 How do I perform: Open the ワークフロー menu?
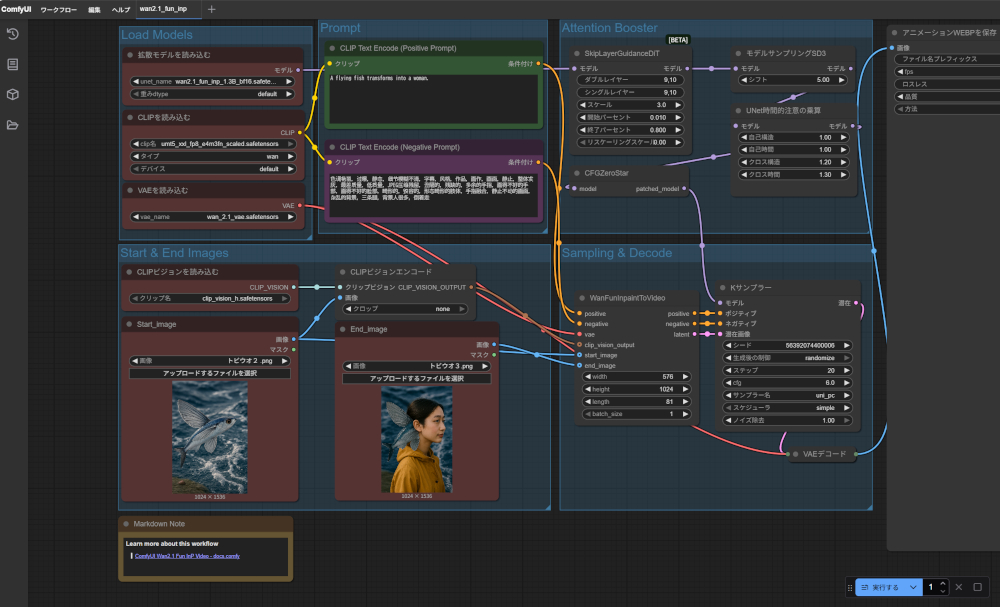tap(59, 9)
